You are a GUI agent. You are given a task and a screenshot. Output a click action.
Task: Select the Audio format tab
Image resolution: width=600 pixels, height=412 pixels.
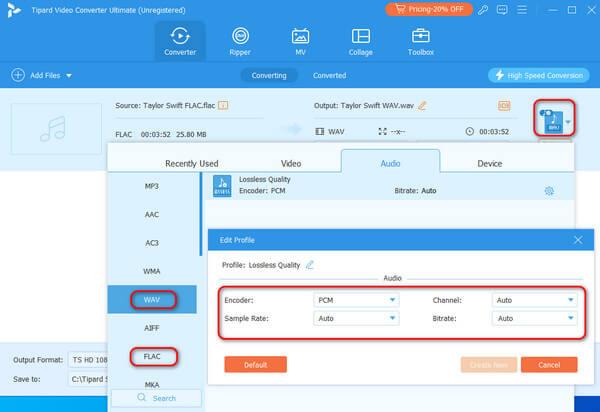tap(390, 162)
